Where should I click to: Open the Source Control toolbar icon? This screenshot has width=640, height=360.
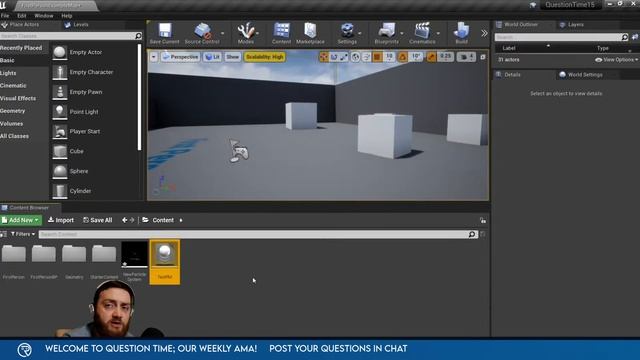(x=202, y=31)
